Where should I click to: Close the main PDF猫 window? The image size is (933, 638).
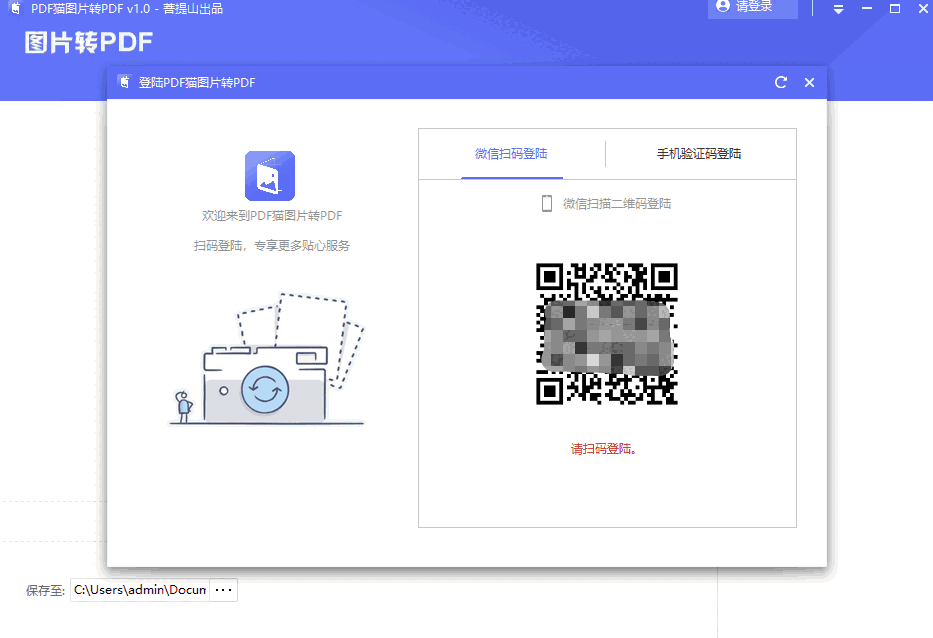click(921, 9)
